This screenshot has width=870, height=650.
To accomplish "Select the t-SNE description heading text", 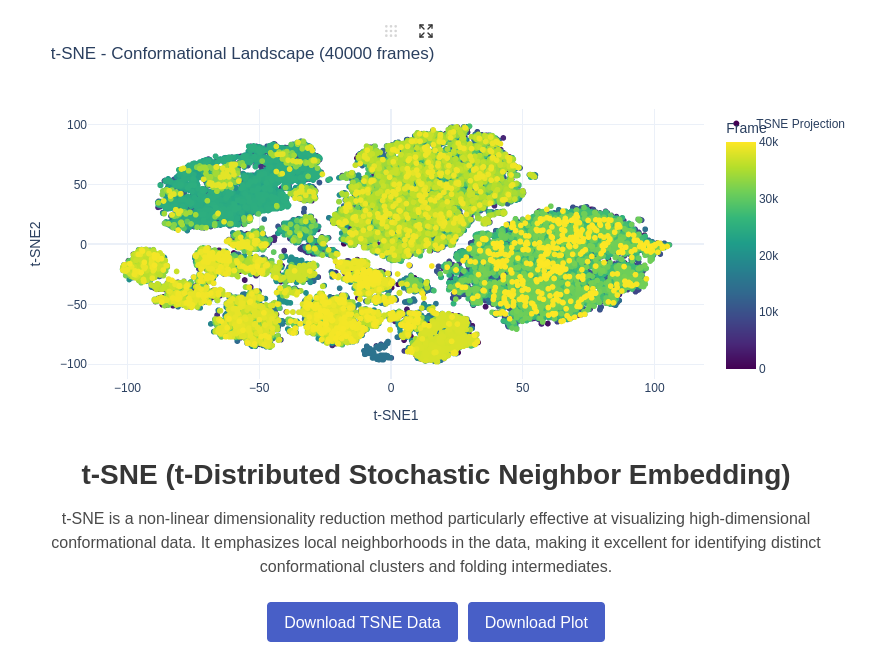I will click(435, 474).
